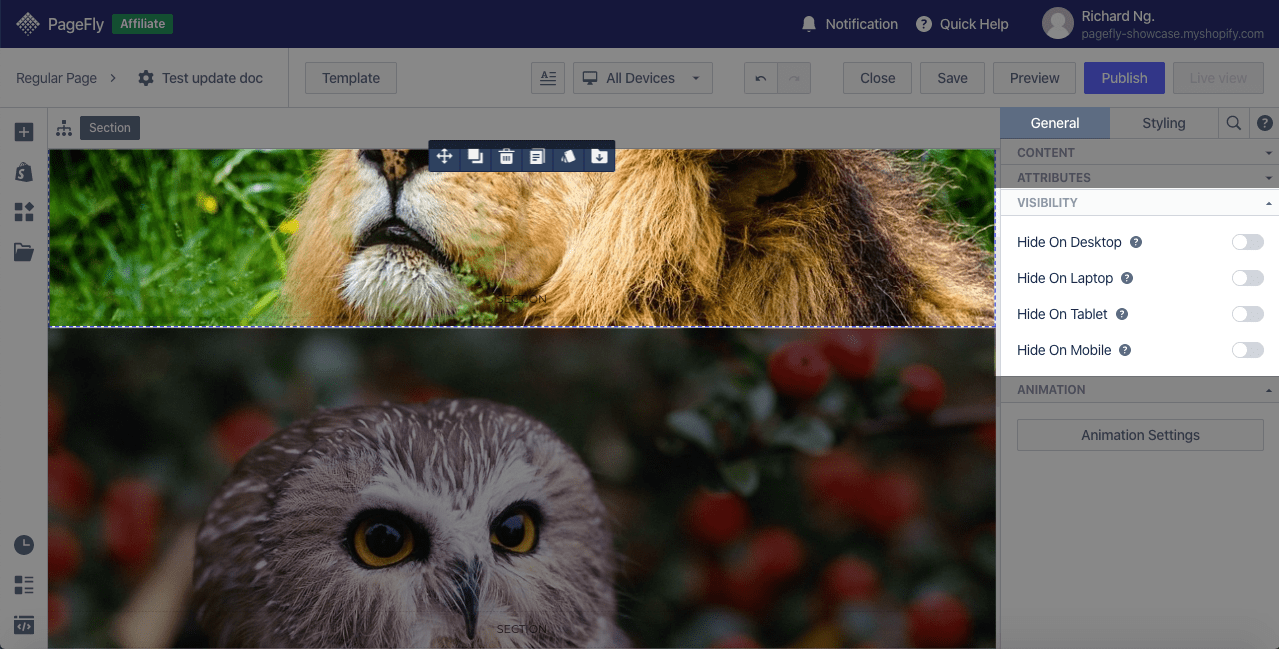Click the Affiliate badge

tap(142, 24)
